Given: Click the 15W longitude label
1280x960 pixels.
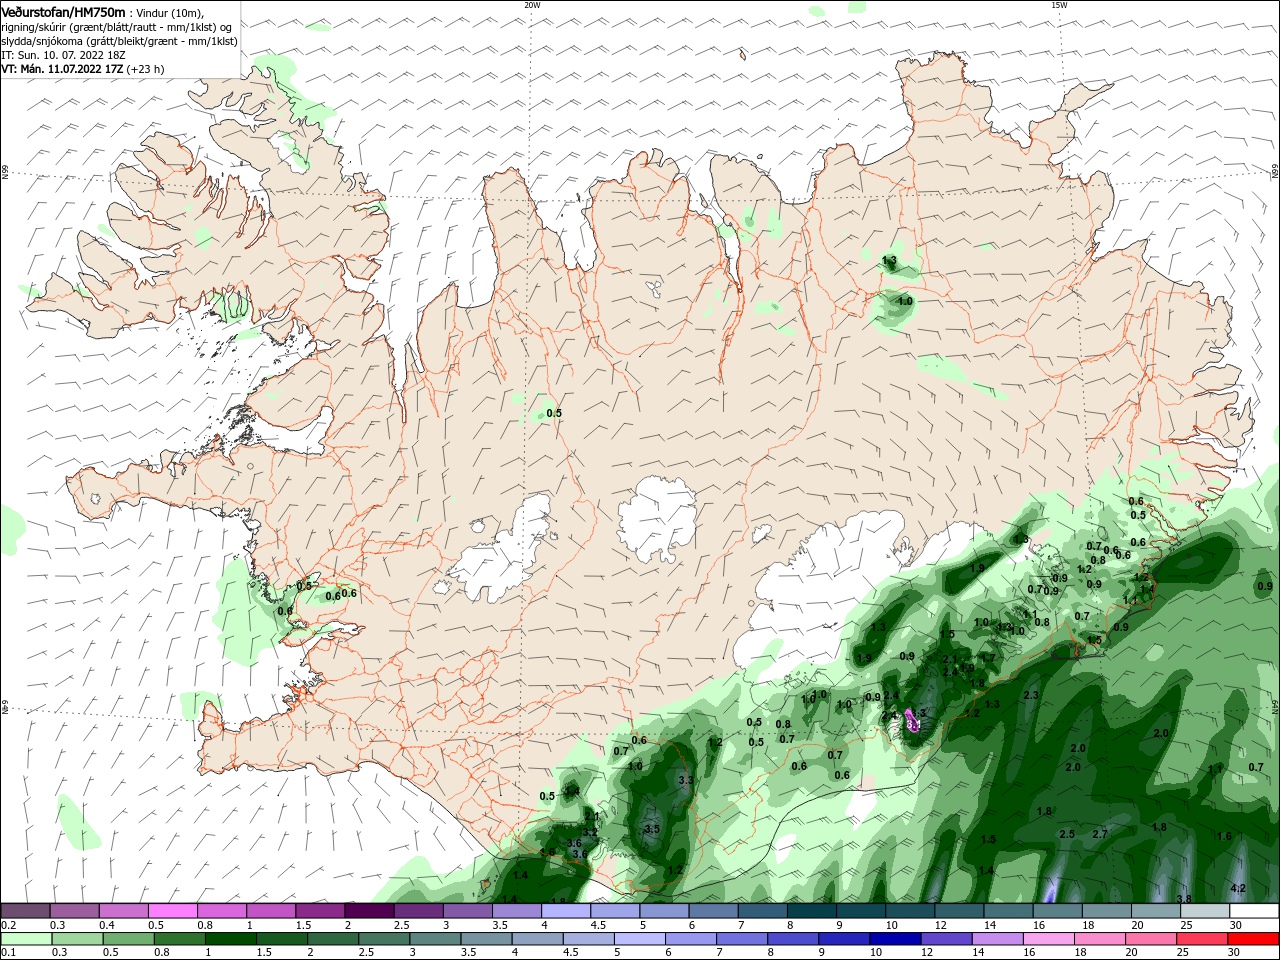Looking at the screenshot, I should click(1058, 5).
